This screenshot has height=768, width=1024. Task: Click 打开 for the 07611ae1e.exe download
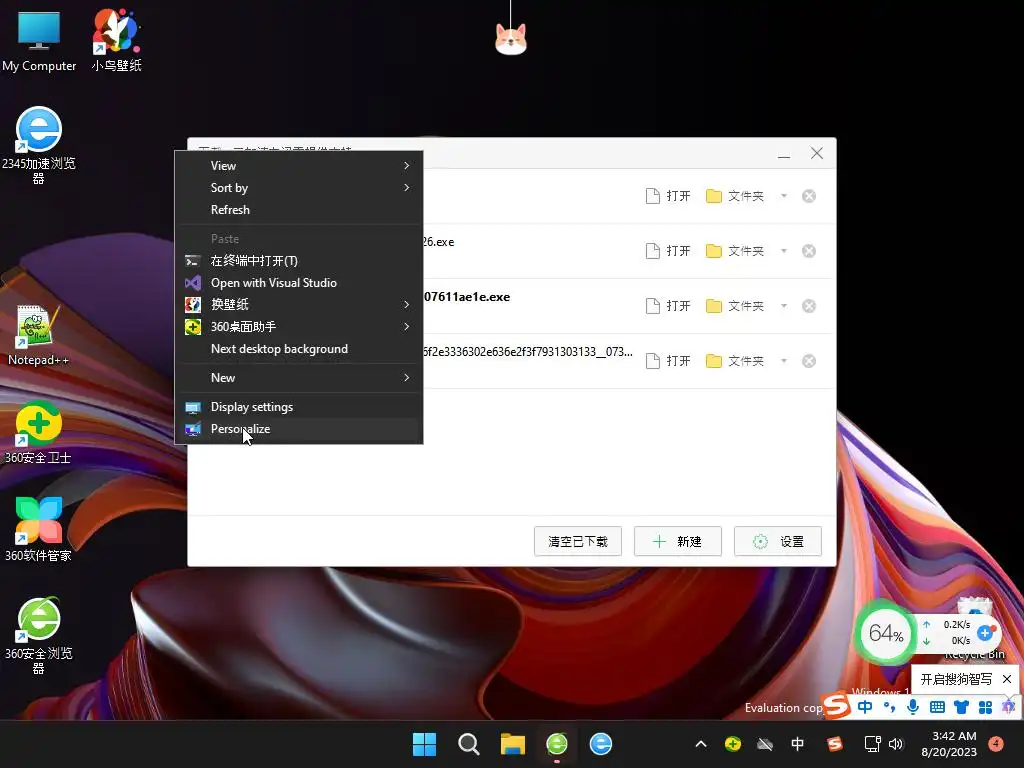[x=668, y=306]
